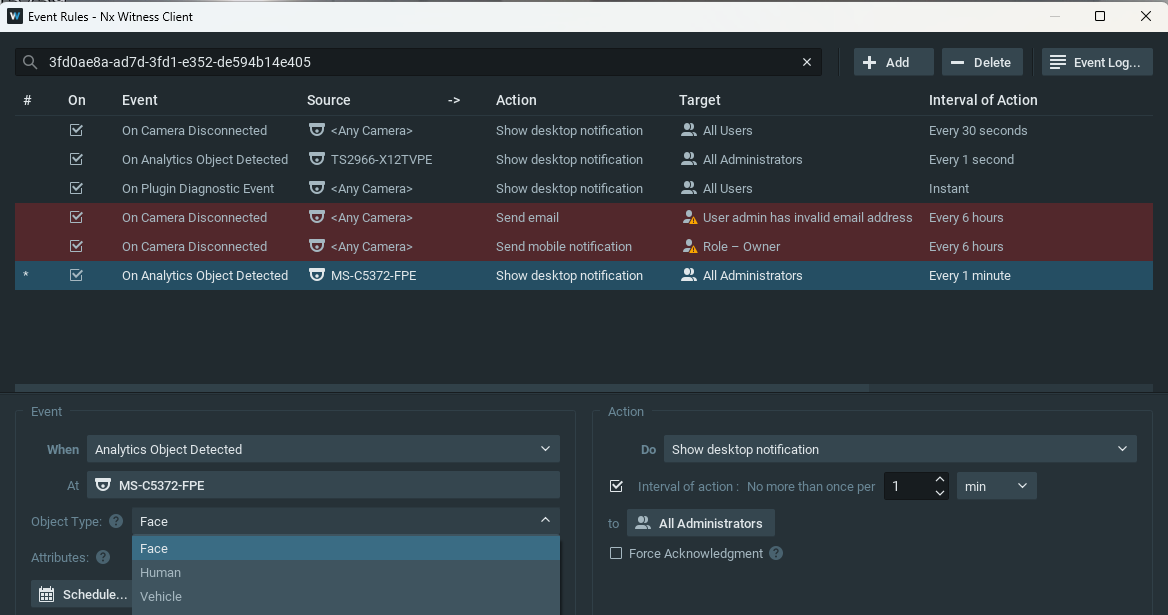The width and height of the screenshot is (1168, 615).
Task: Click camera icon in the At field
Action: [x=103, y=485]
